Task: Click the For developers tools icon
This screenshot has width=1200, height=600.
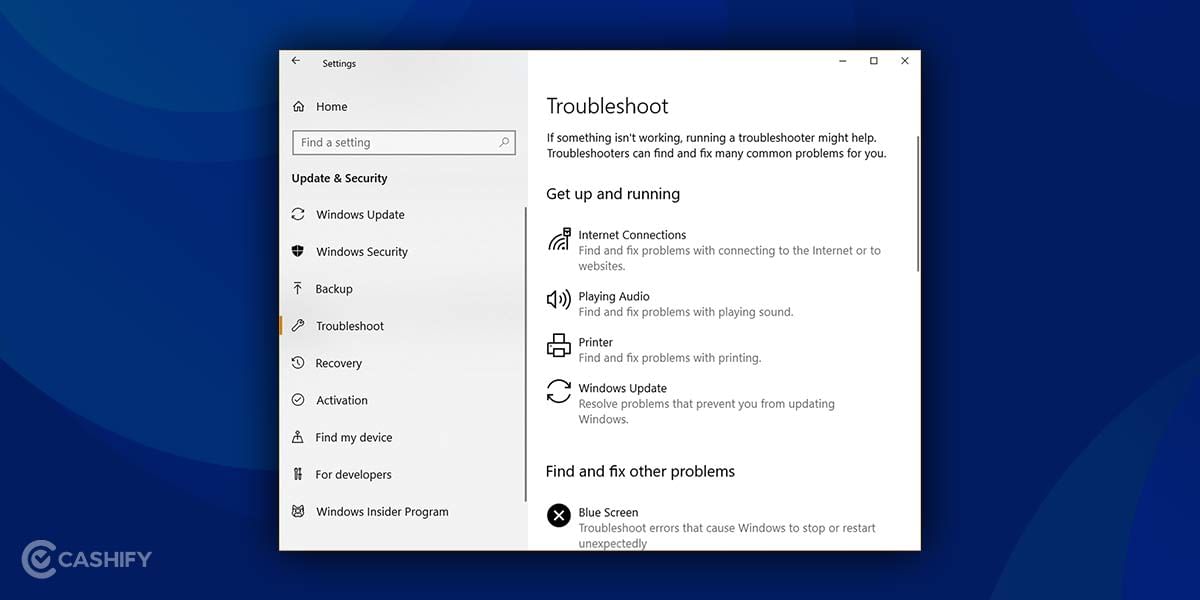Action: (x=298, y=474)
